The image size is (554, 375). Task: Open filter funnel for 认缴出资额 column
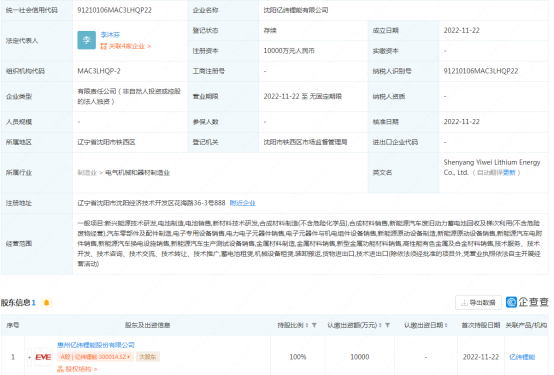tap(387, 325)
